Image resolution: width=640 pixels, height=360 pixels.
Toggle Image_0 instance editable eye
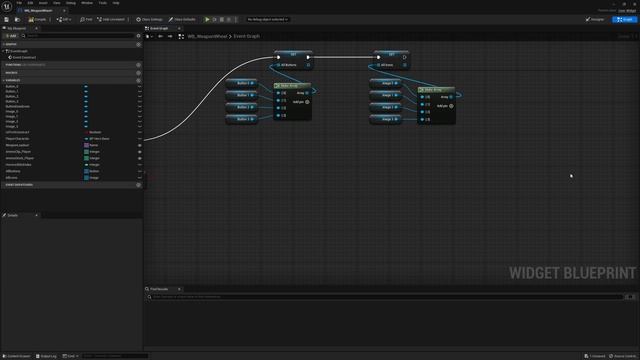(x=140, y=111)
